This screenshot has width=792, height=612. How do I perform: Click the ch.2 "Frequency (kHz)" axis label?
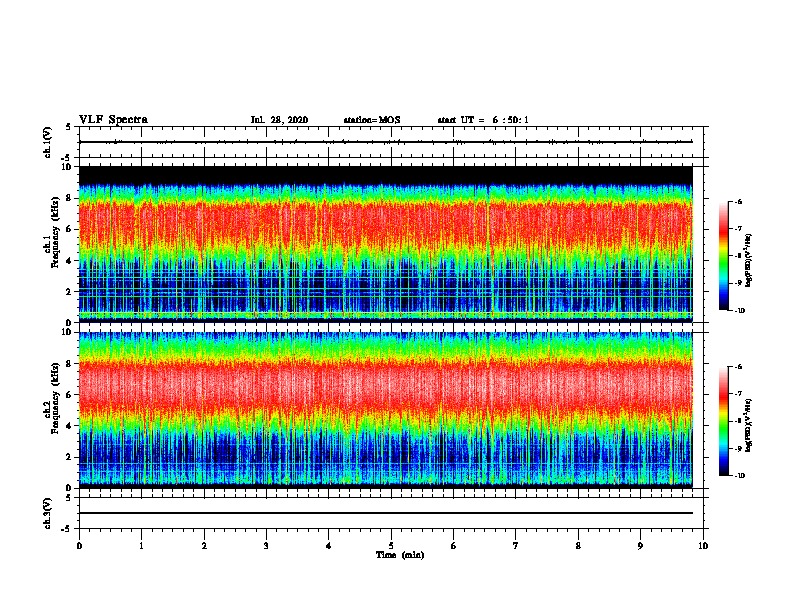(55, 398)
